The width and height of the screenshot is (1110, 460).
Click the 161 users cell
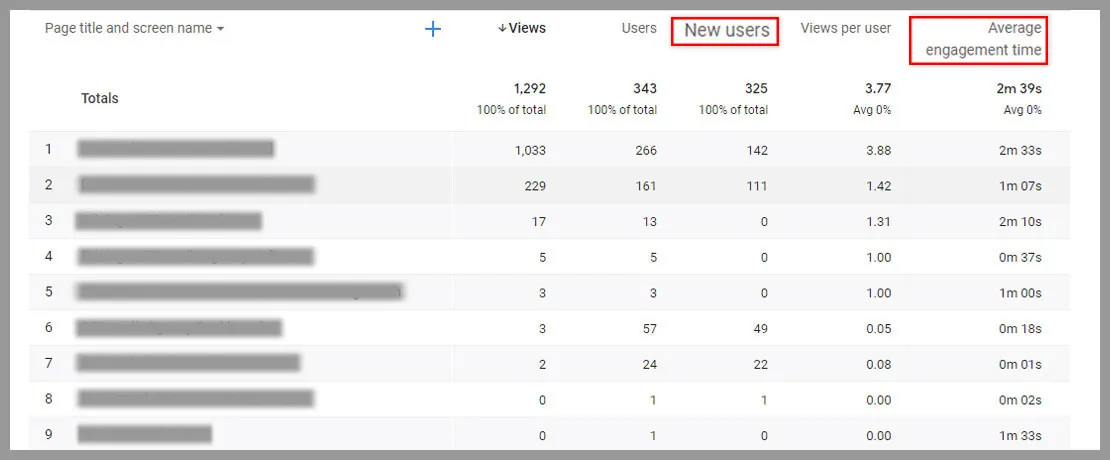646,185
